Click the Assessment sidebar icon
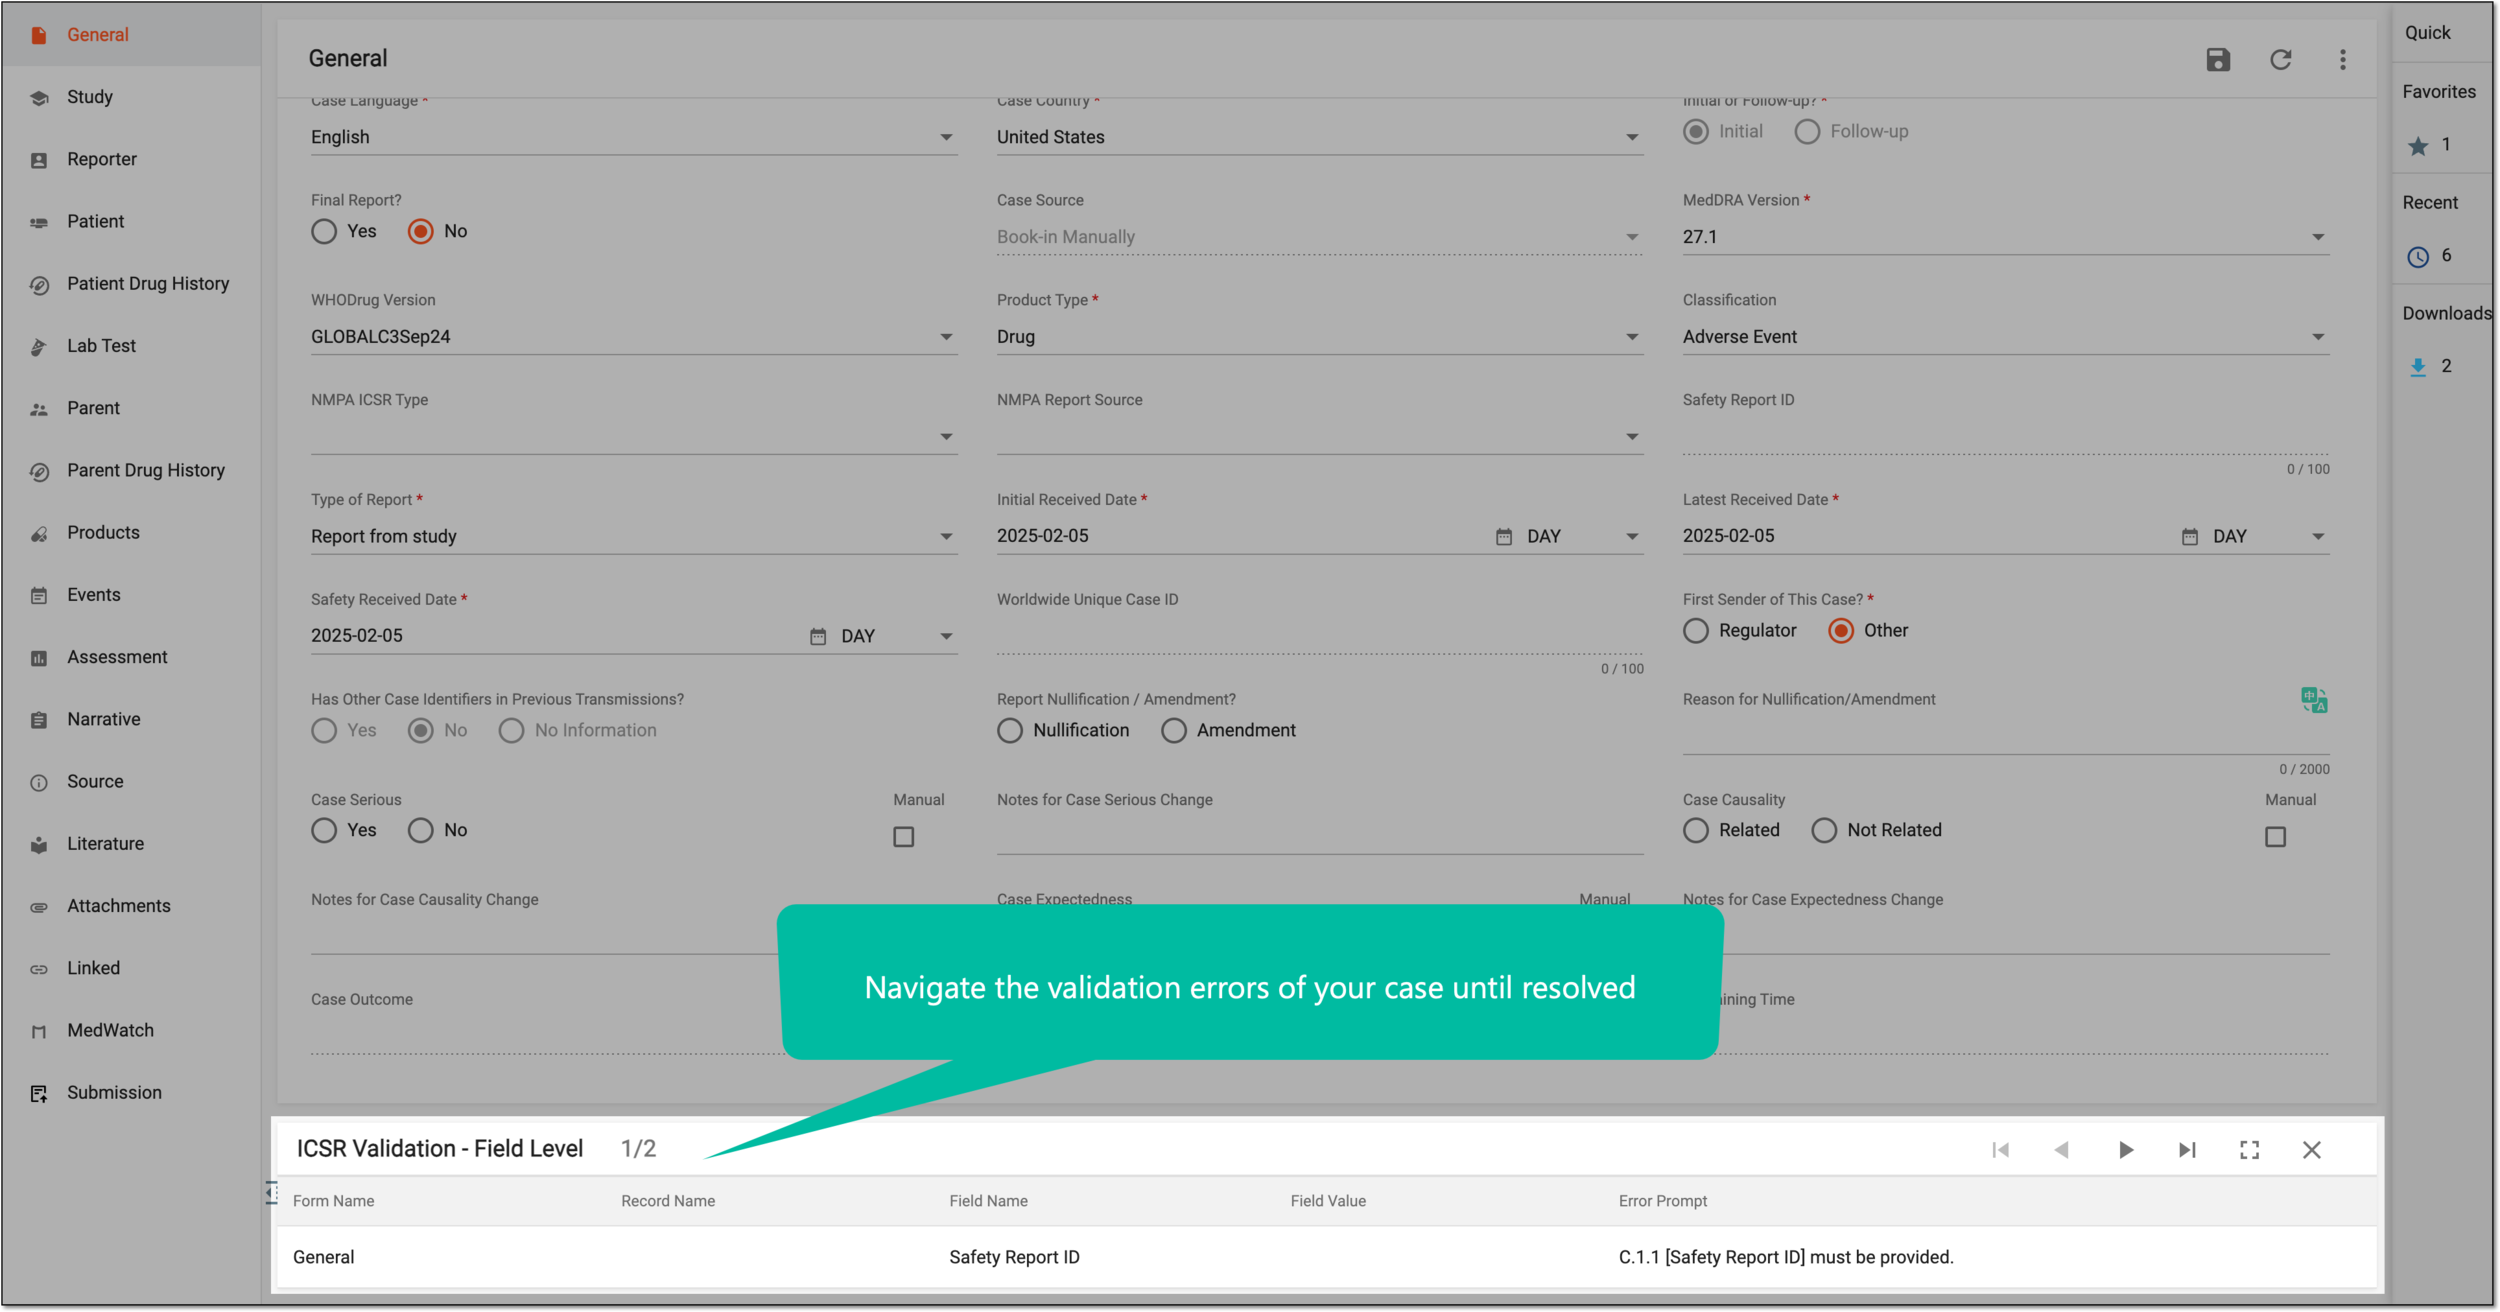Viewport: 2500px width, 1312px height. pyautogui.click(x=39, y=658)
